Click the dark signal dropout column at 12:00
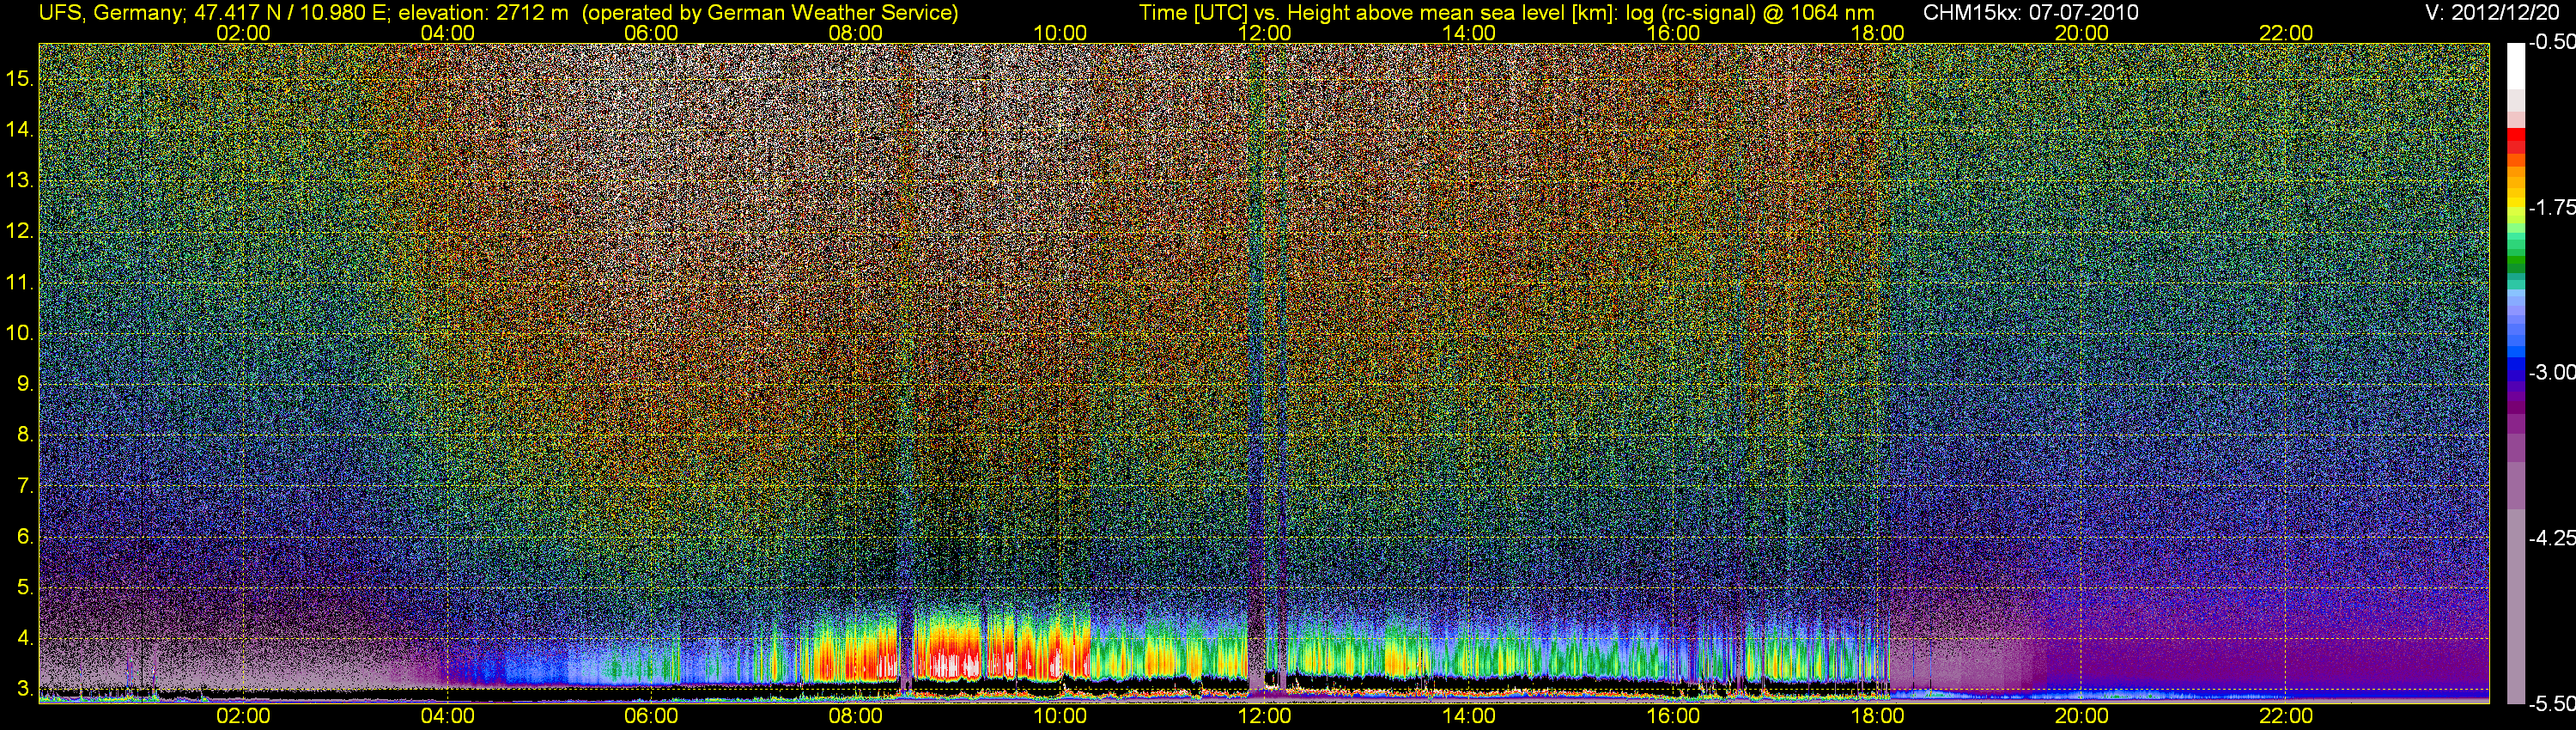Viewport: 2576px width, 730px height. [1256, 370]
